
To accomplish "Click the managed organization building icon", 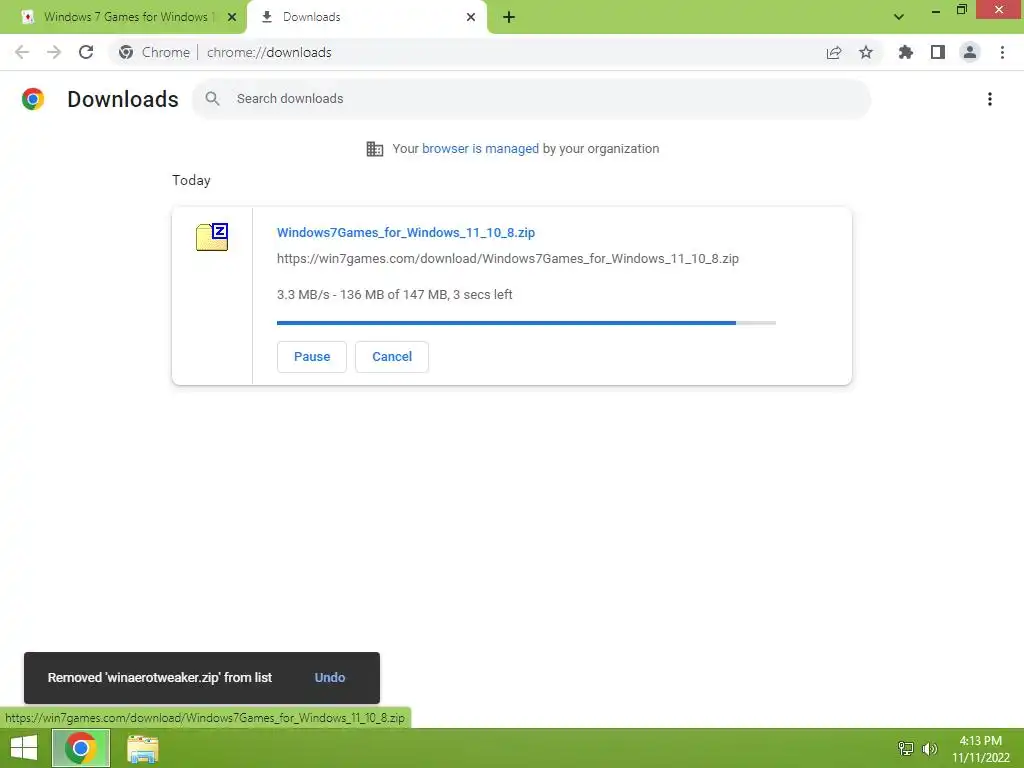I will (374, 149).
